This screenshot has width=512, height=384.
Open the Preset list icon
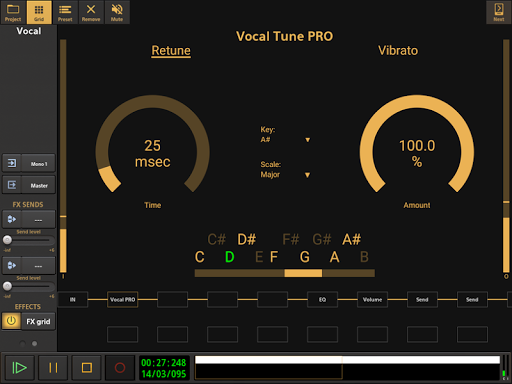pos(65,12)
